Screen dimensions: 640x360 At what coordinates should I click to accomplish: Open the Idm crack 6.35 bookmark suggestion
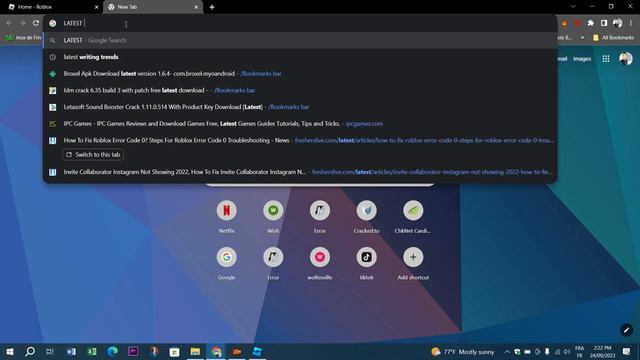click(300, 91)
